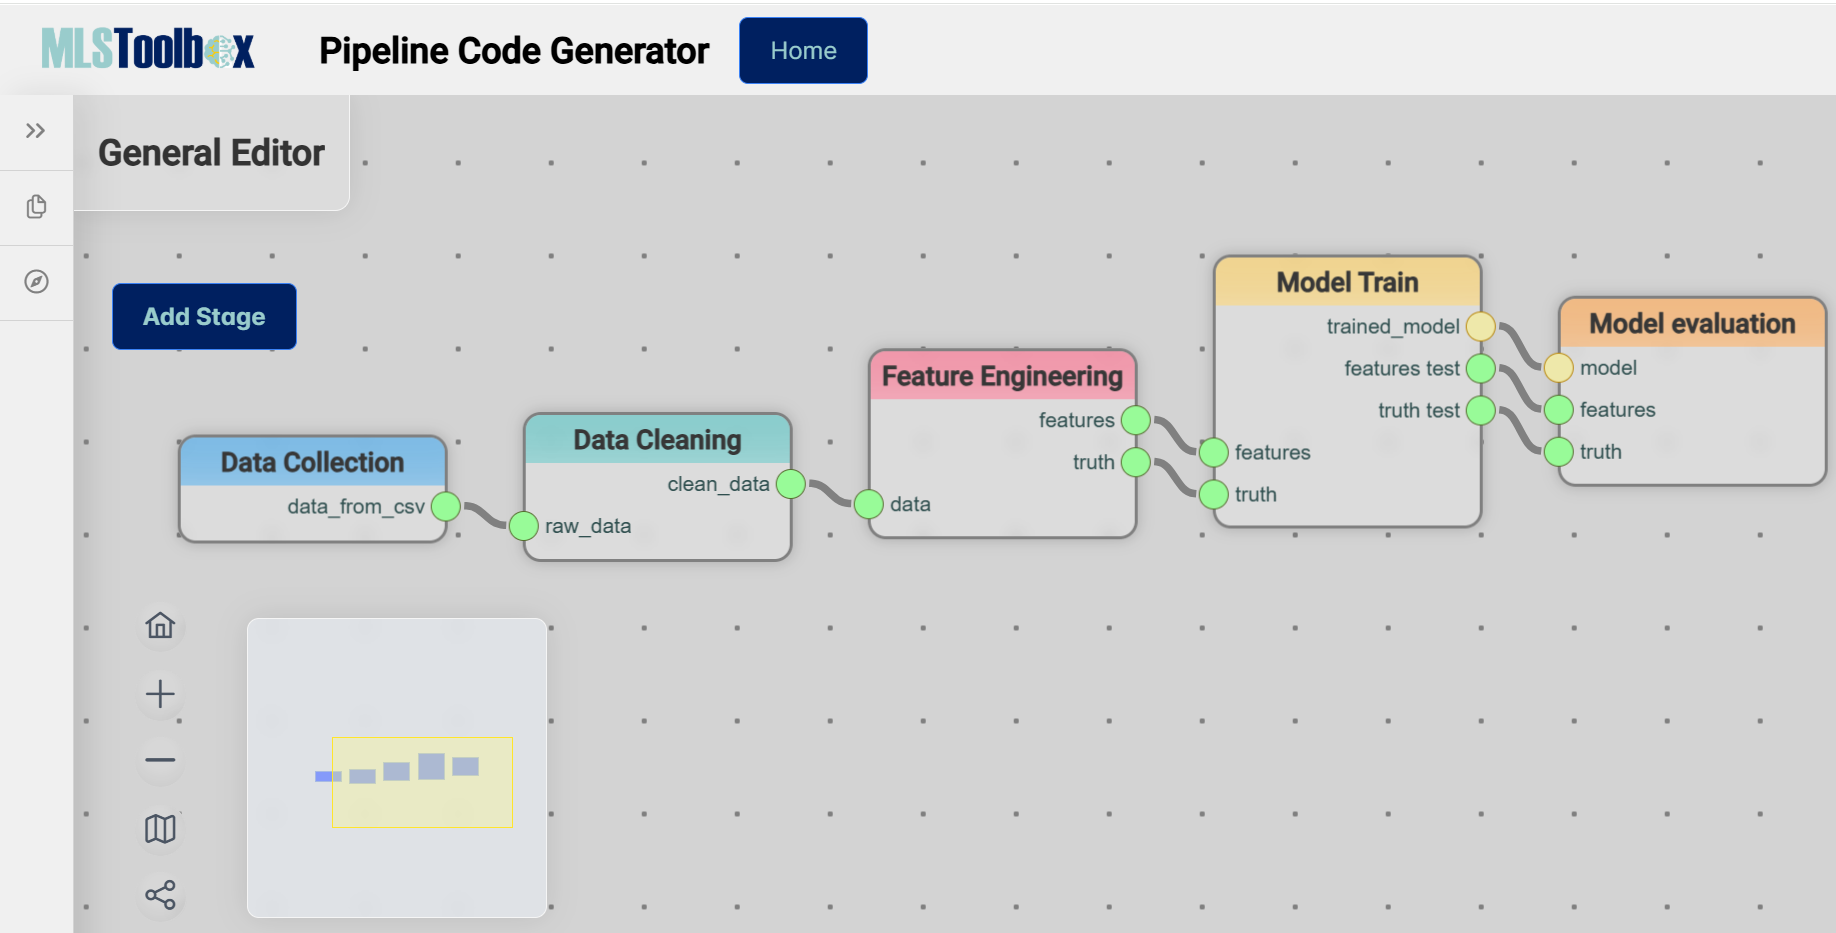This screenshot has height=933, width=1836.
Task: Click the MLSToolbox logo
Action: pyautogui.click(x=148, y=49)
